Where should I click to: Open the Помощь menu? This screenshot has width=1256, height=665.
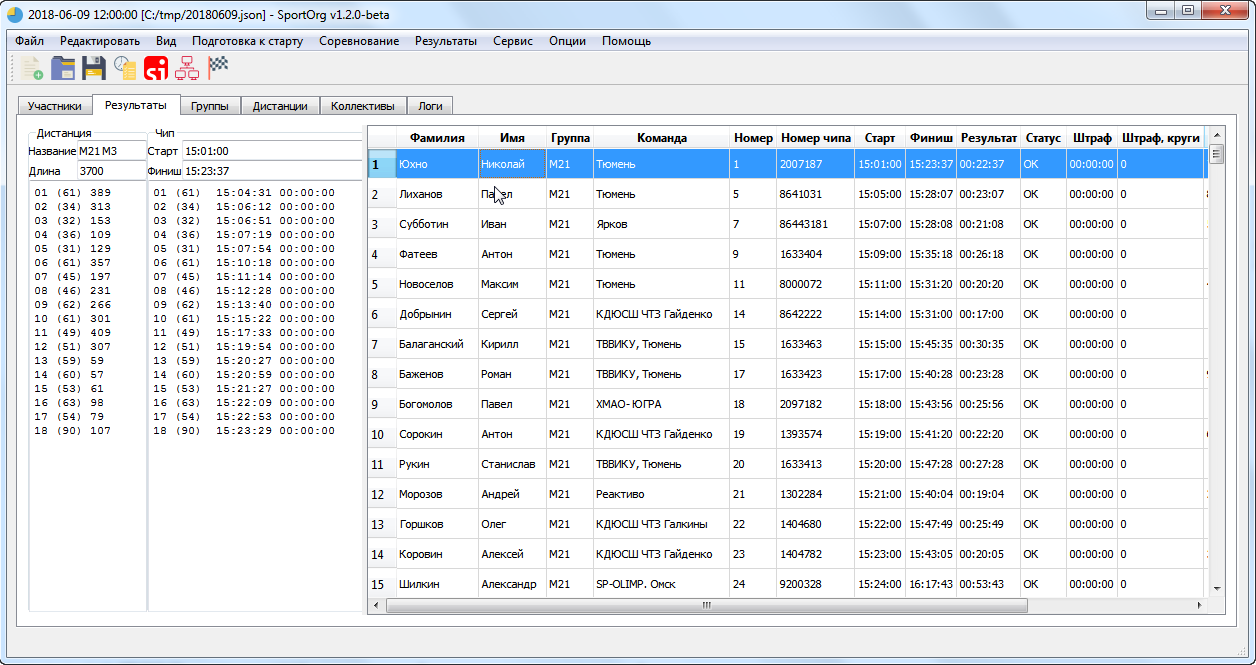(626, 41)
